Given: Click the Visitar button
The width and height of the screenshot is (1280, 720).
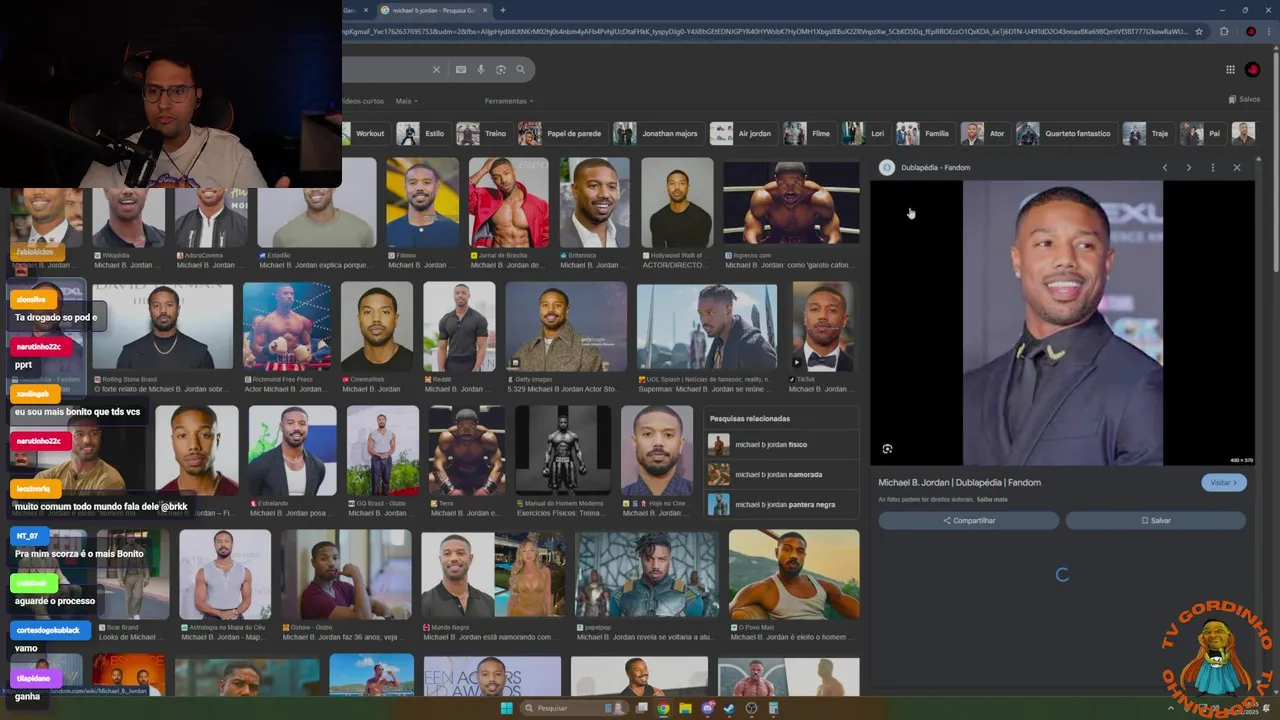Looking at the screenshot, I should [x=1224, y=482].
